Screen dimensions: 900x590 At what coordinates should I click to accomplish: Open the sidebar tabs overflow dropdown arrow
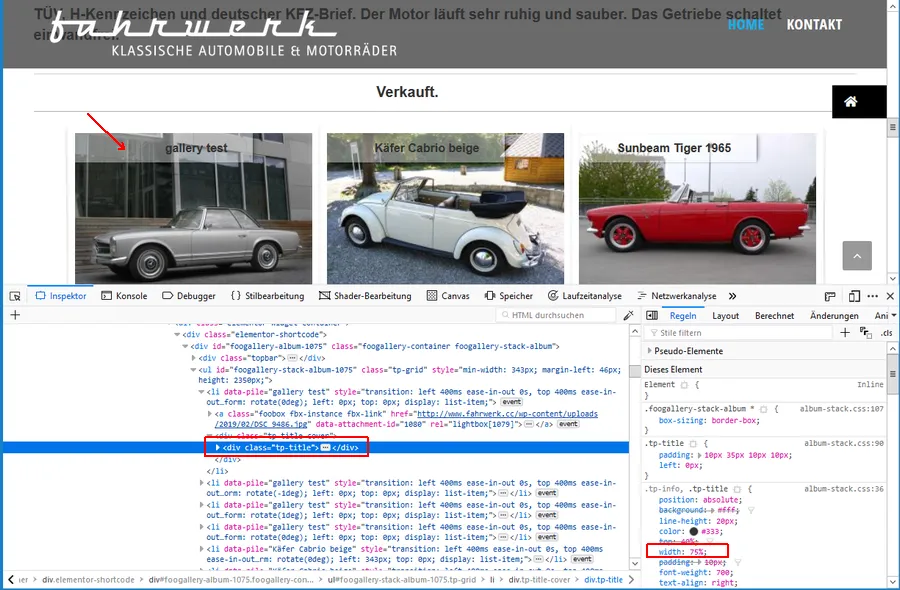pos(894,316)
